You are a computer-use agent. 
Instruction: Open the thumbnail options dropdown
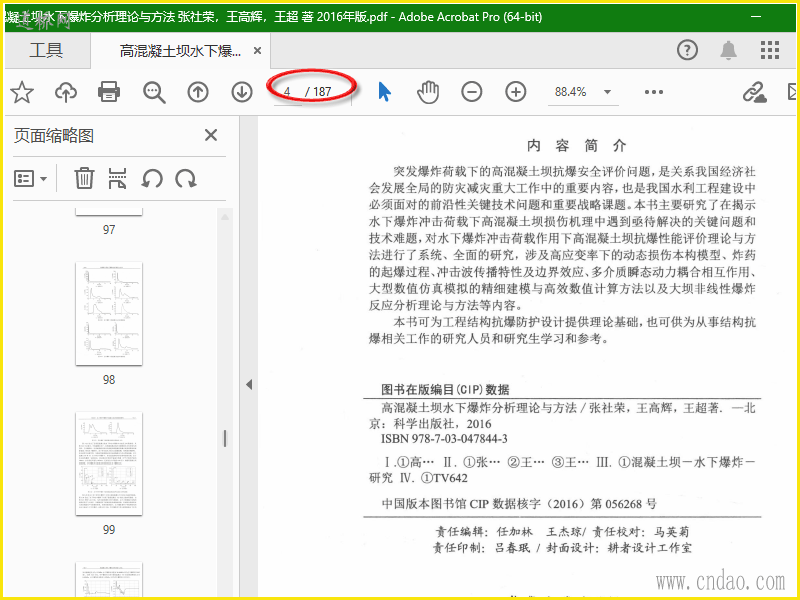click(x=30, y=179)
